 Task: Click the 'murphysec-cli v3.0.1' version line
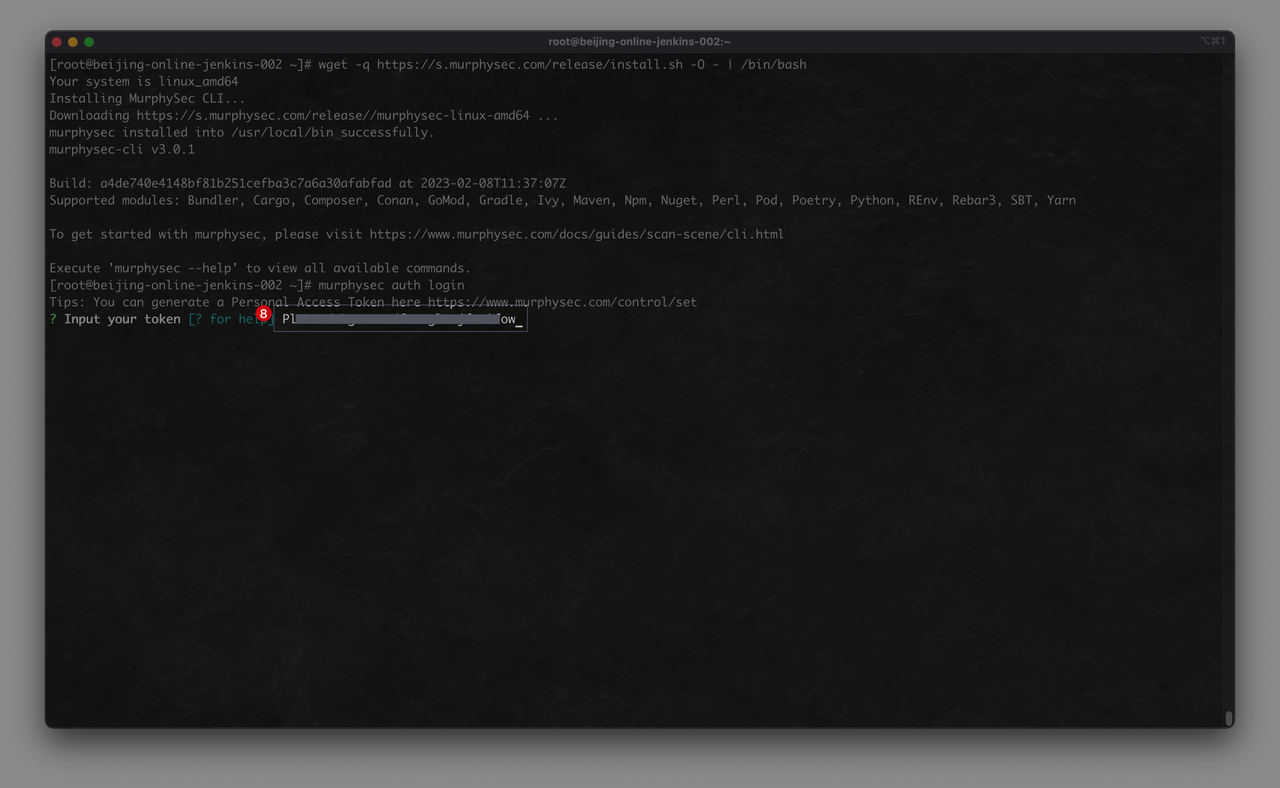[122, 150]
